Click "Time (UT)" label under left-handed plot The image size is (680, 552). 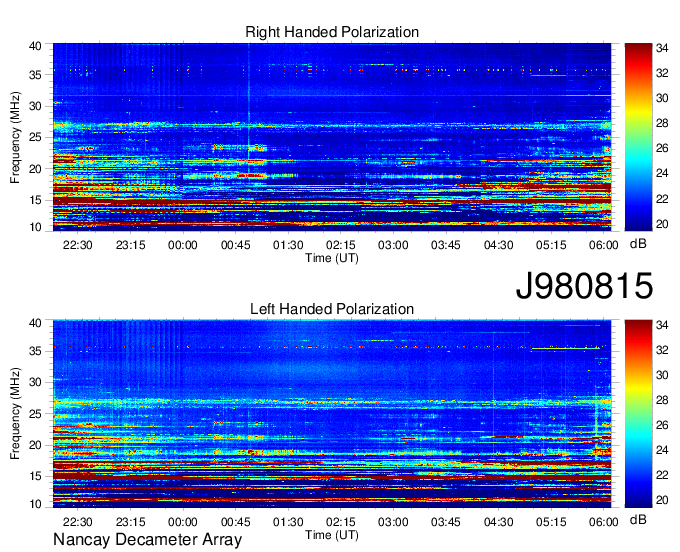[332, 535]
